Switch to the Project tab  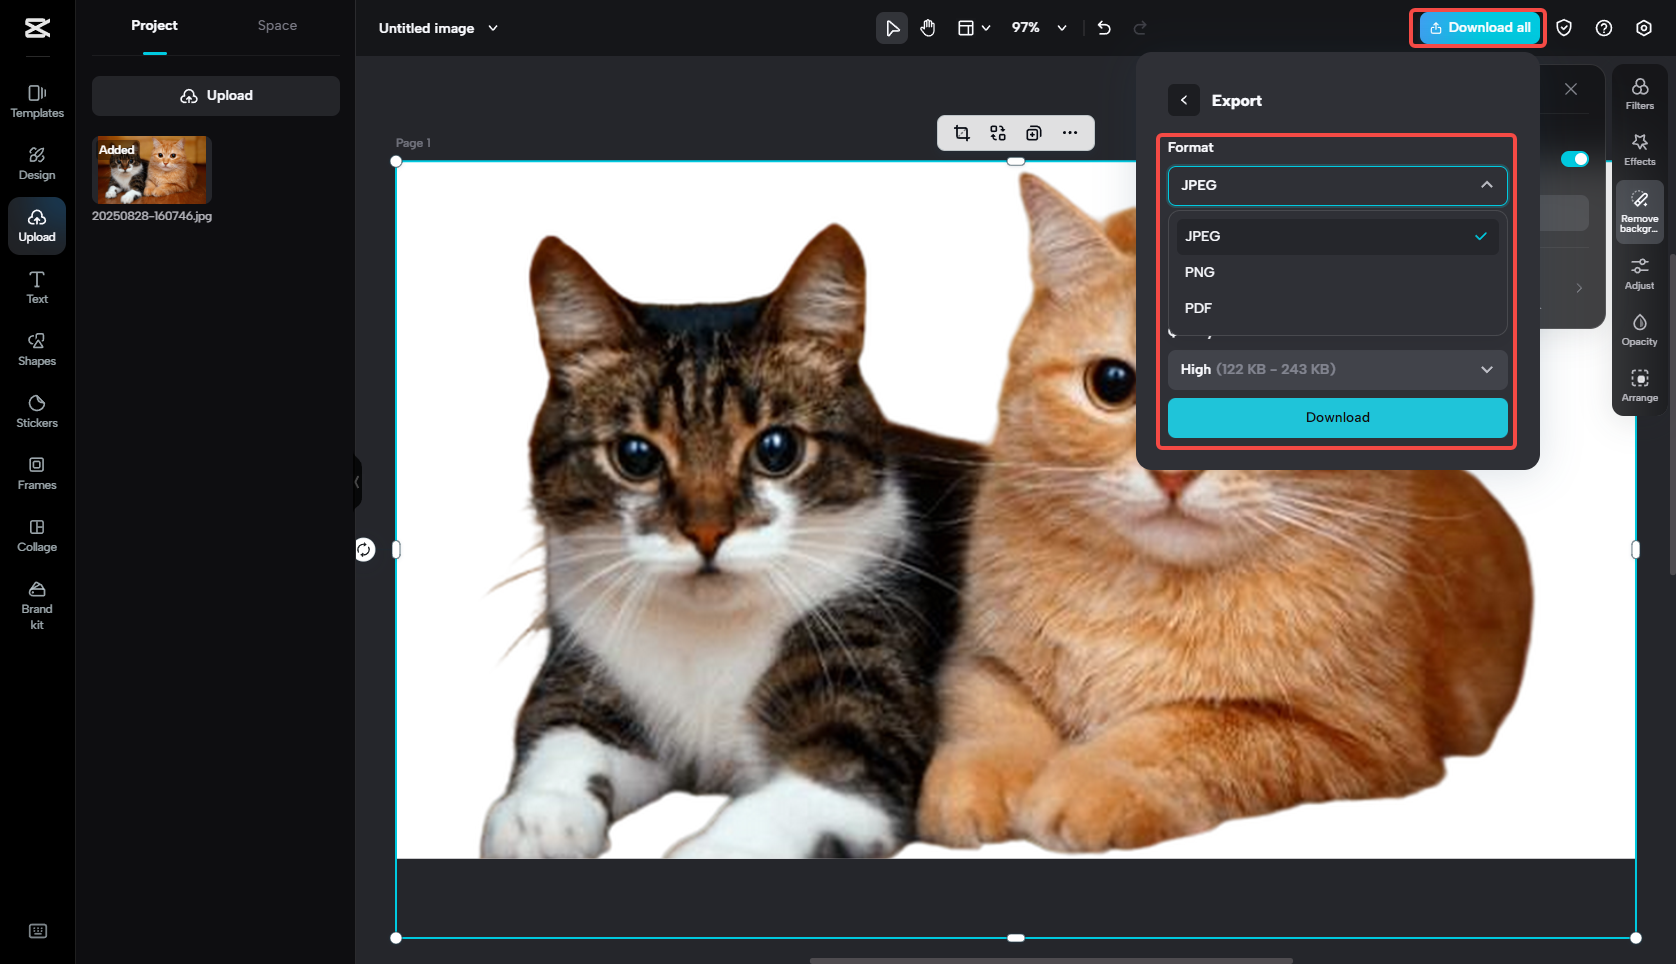click(x=154, y=25)
